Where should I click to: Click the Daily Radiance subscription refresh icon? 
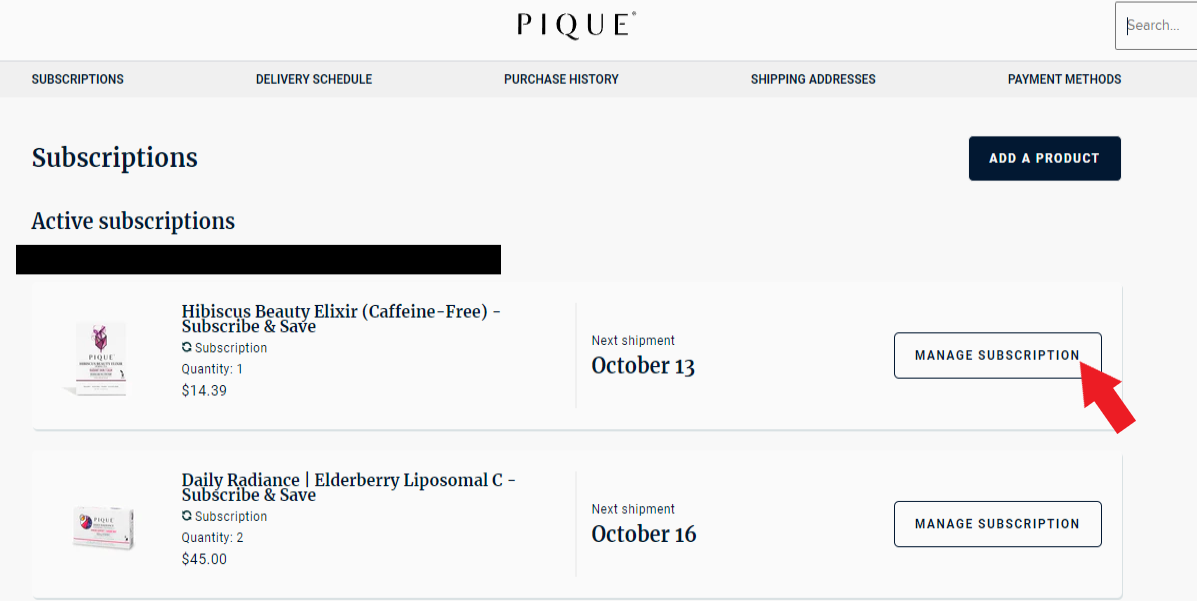click(x=186, y=516)
